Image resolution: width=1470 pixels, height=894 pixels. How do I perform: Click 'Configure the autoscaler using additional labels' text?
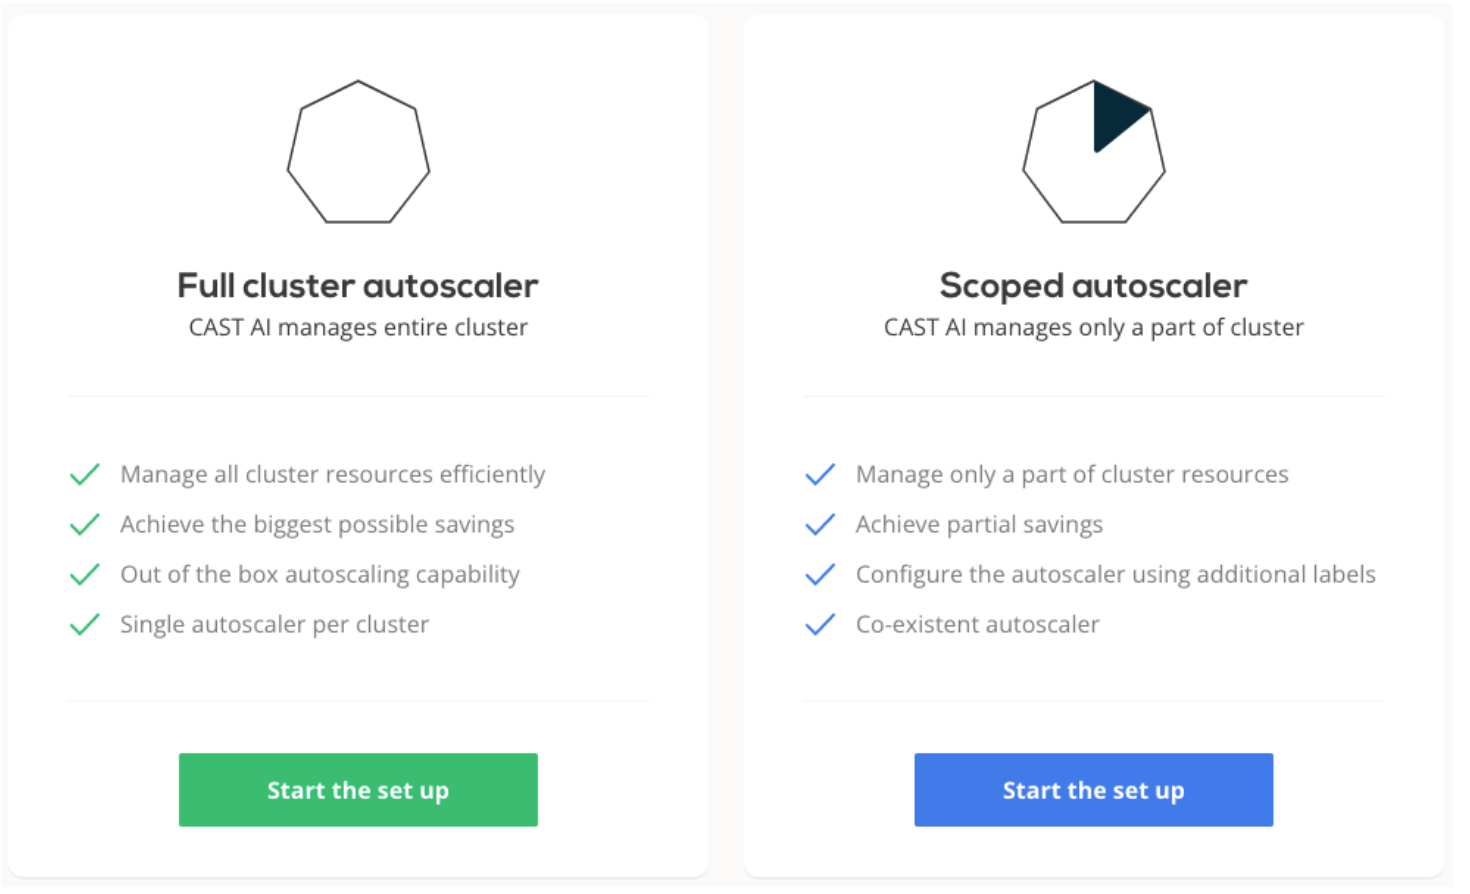[1115, 574]
